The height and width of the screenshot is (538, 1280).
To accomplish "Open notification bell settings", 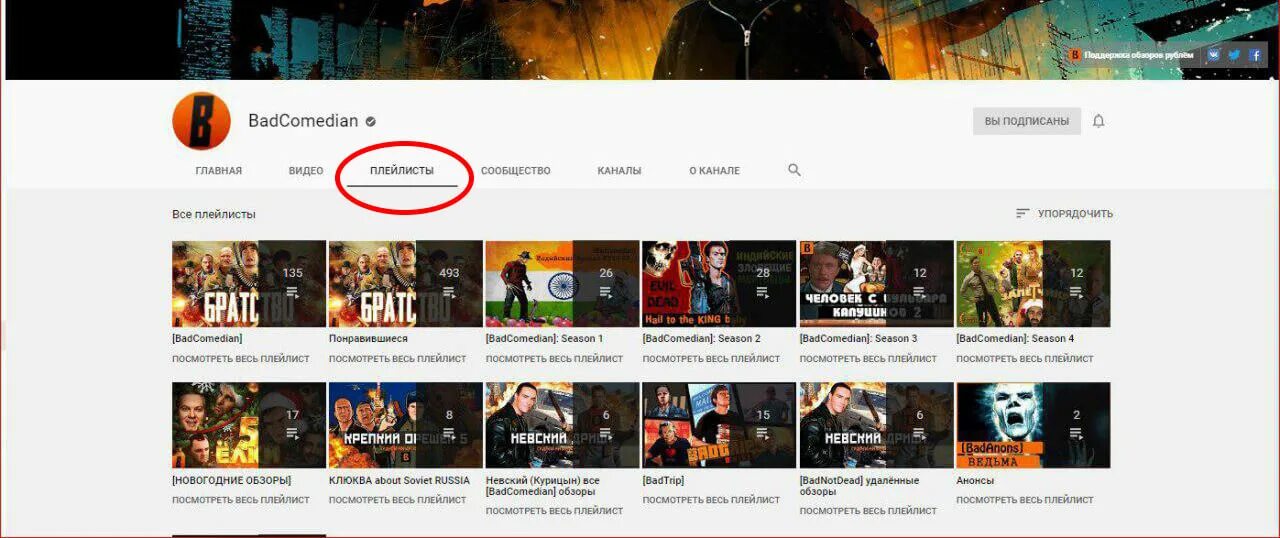I will pyautogui.click(x=1099, y=121).
